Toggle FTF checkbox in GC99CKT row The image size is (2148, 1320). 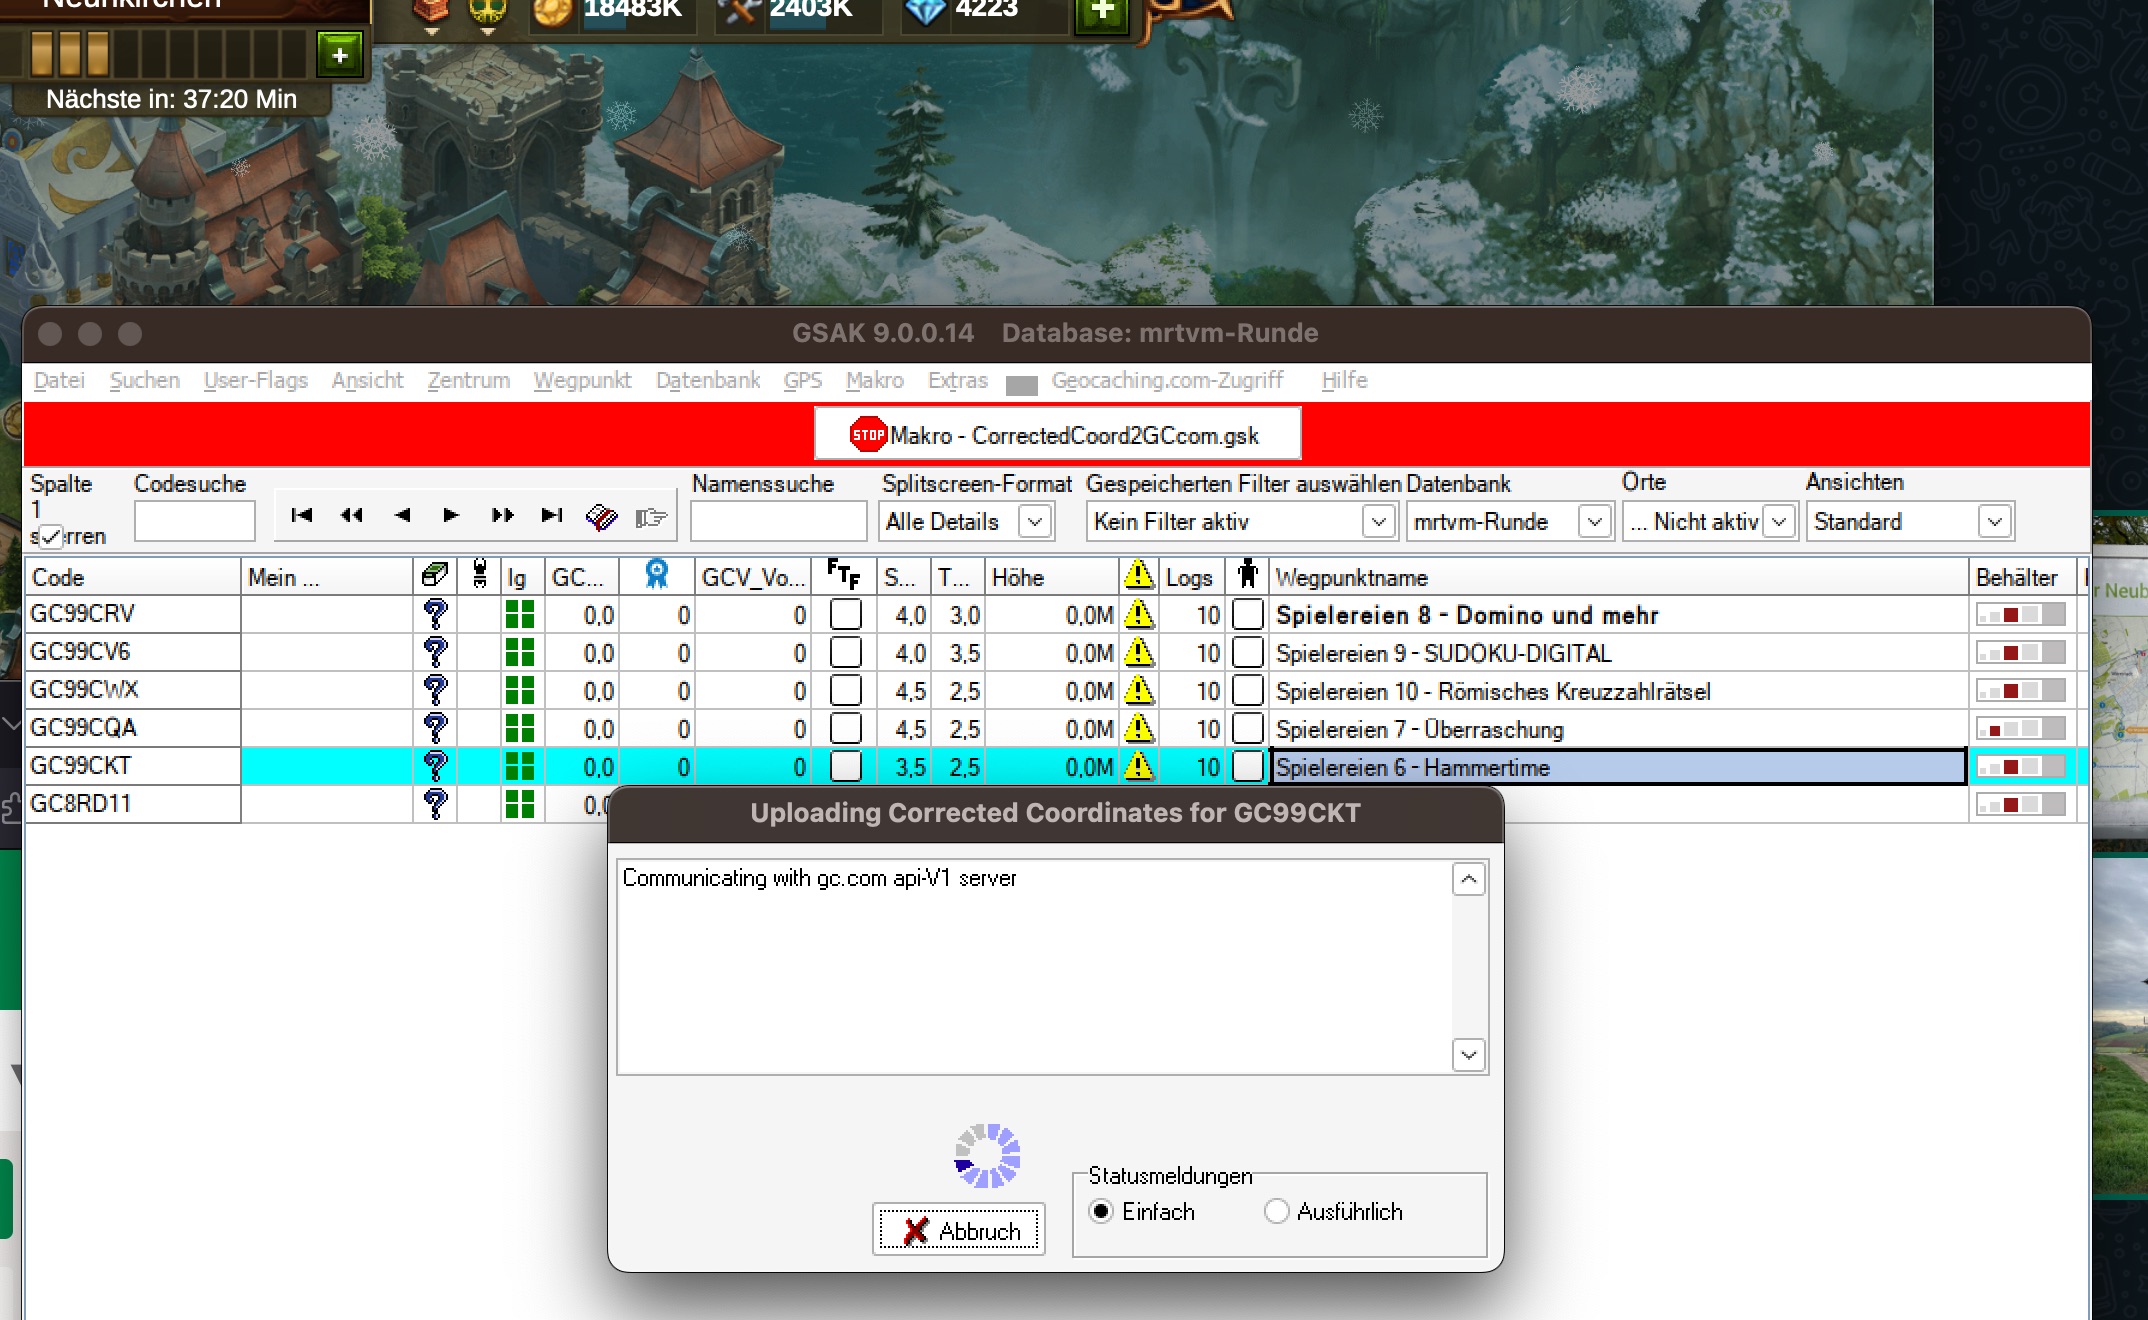click(846, 766)
